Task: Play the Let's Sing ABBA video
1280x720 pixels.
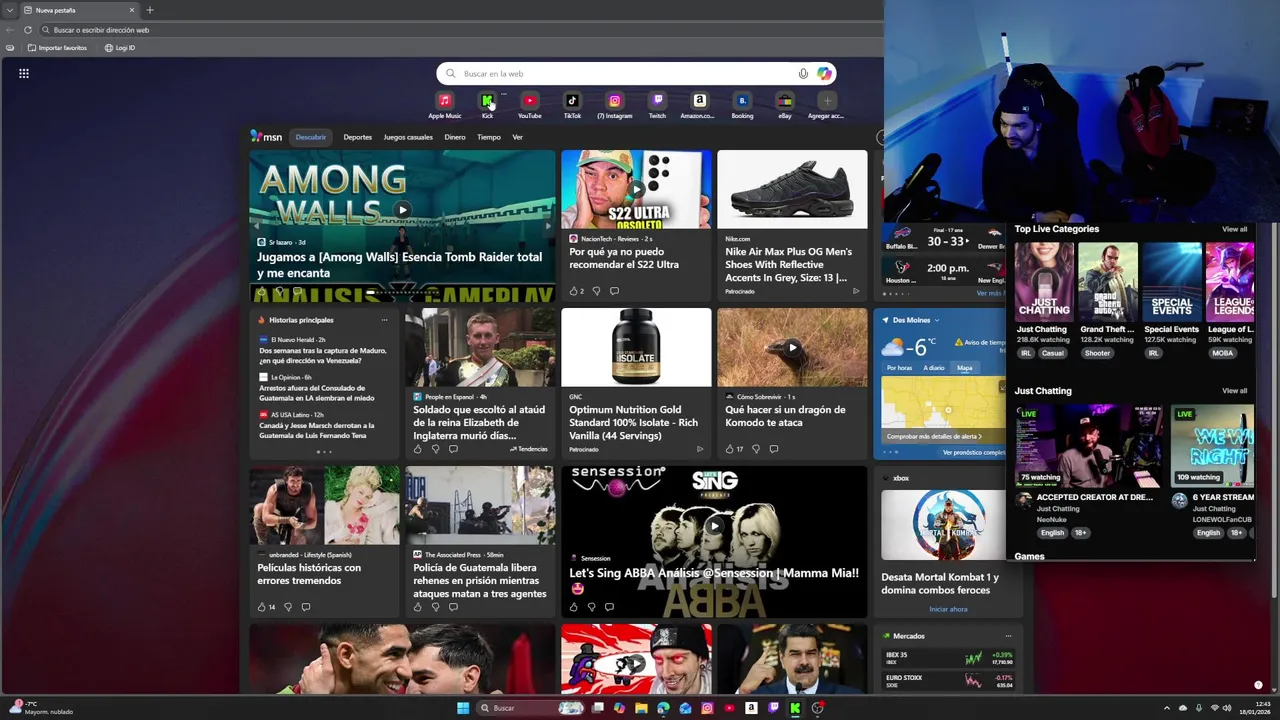Action: tap(714, 526)
